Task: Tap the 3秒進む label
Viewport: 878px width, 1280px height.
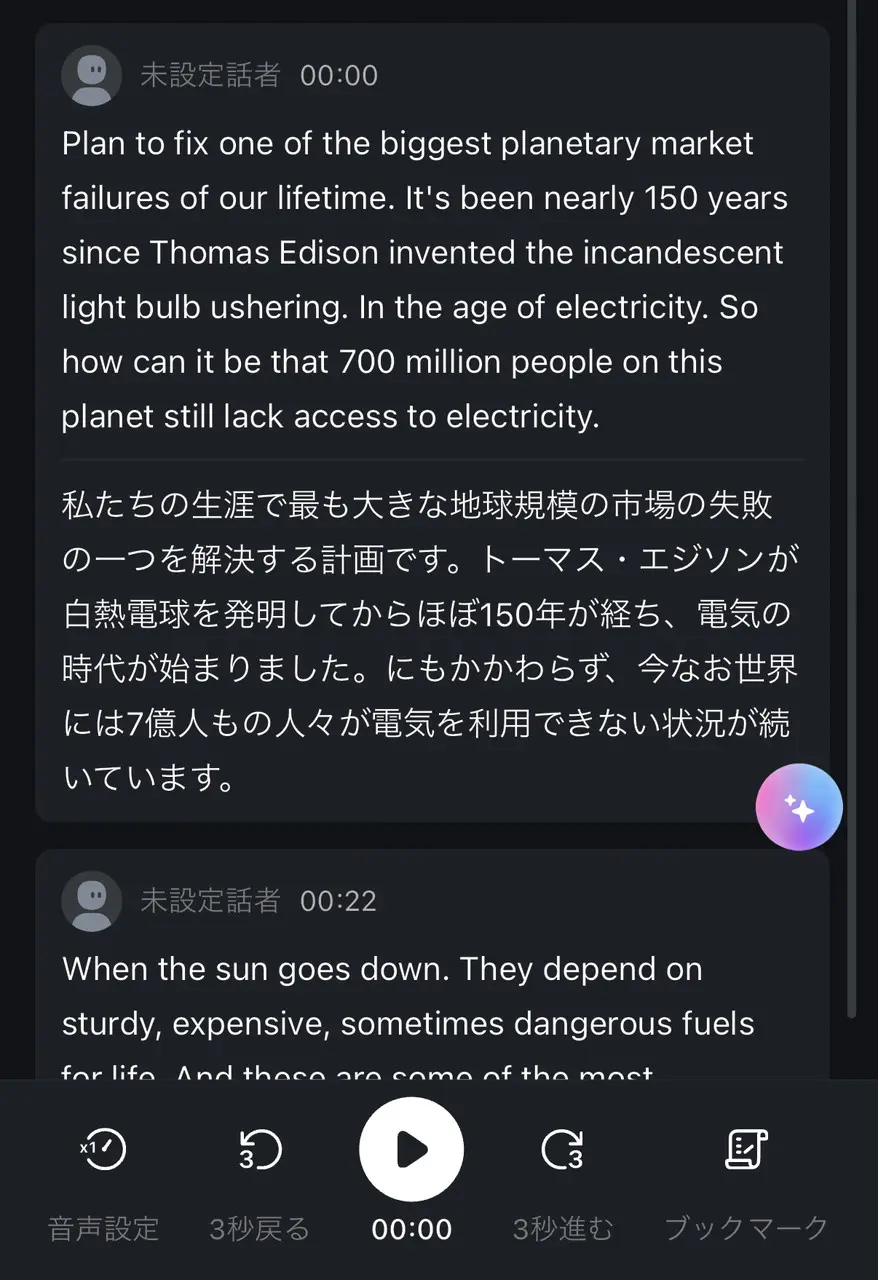Action: [562, 1228]
